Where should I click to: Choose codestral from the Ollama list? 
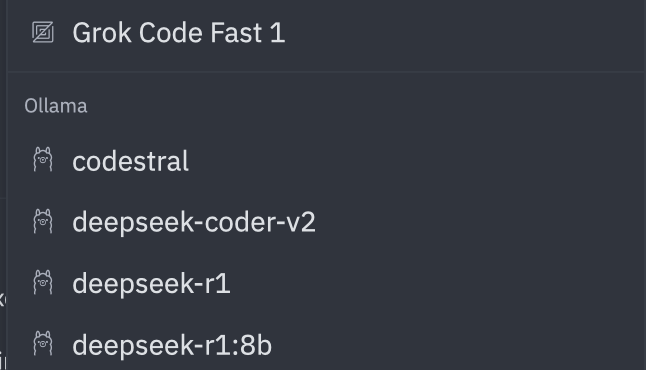tap(326, 160)
